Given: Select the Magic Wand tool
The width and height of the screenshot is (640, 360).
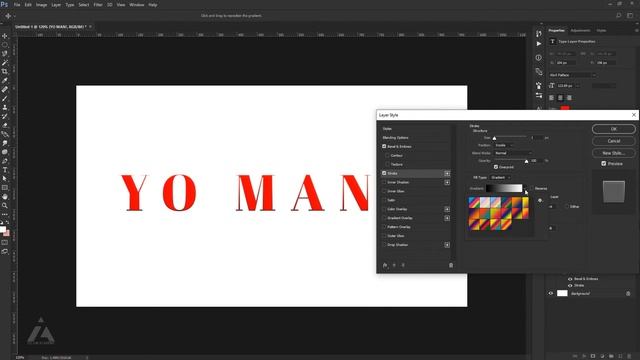Looking at the screenshot, I should [4, 63].
